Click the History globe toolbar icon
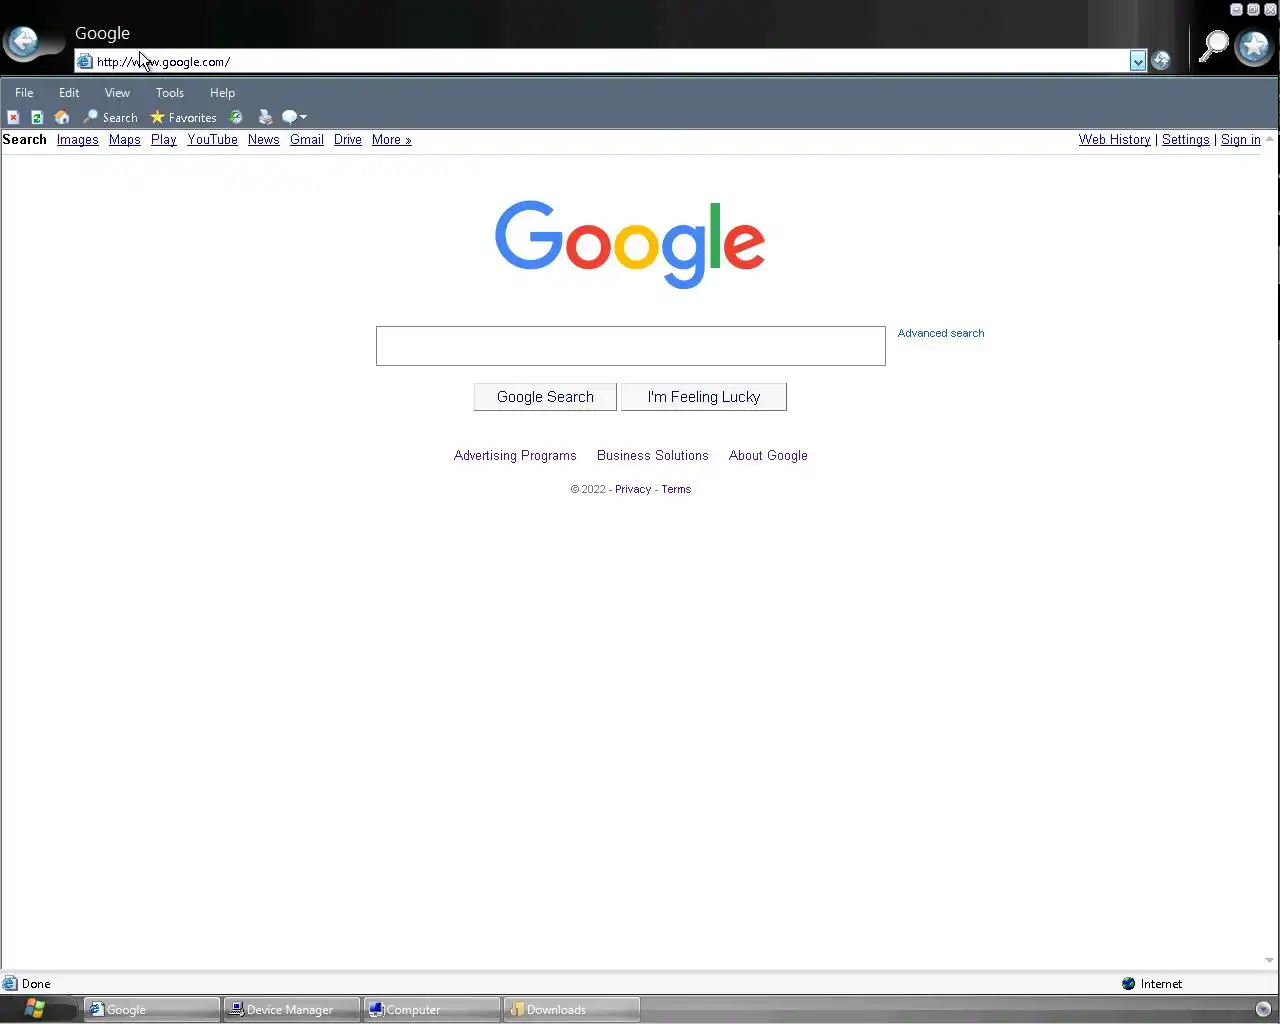The width and height of the screenshot is (1280, 1024). (x=236, y=117)
